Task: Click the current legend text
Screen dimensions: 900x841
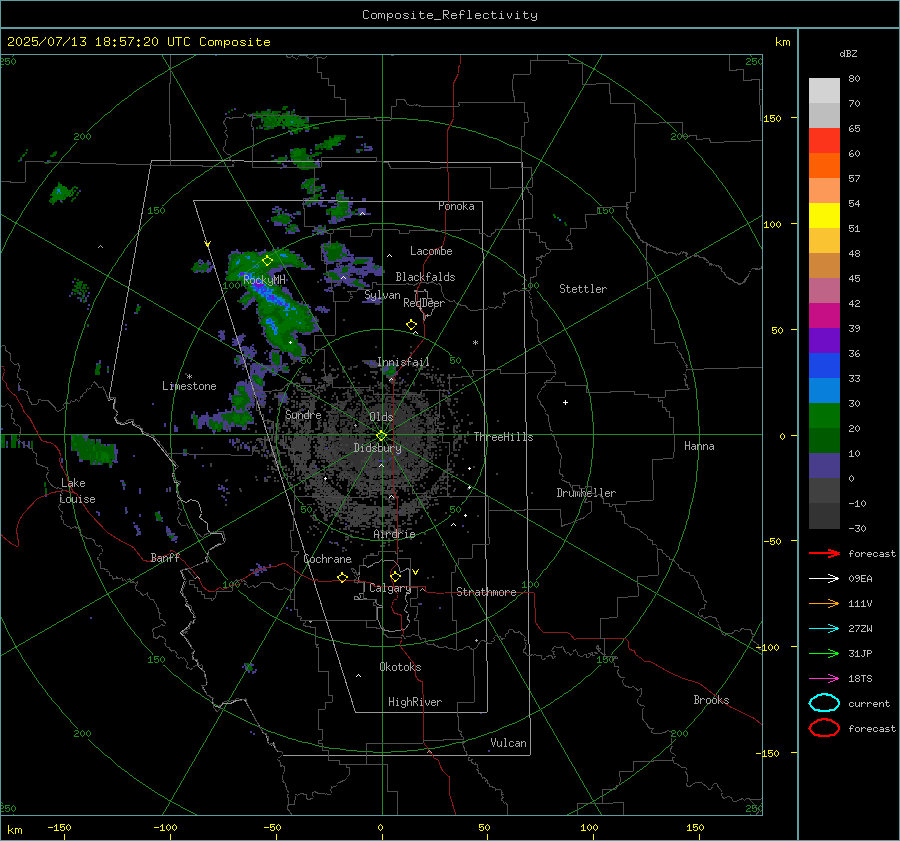Action: [869, 704]
